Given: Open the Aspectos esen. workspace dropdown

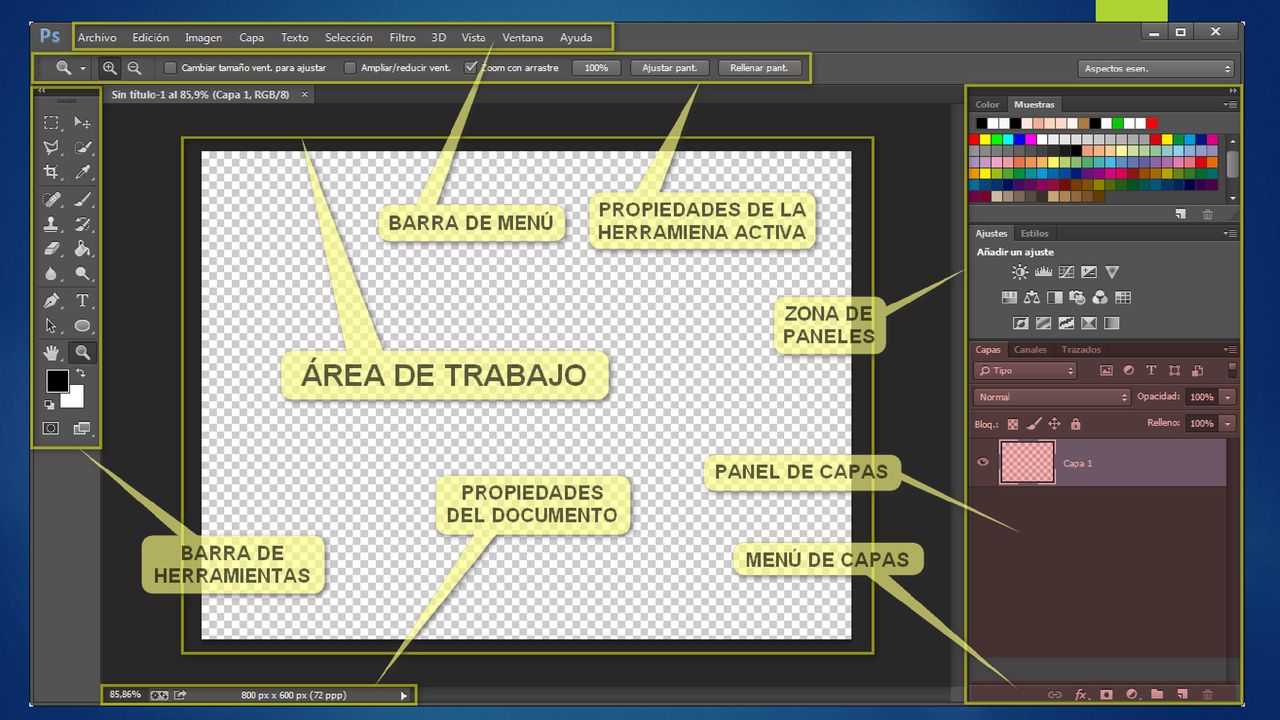Looking at the screenshot, I should pos(1157,68).
